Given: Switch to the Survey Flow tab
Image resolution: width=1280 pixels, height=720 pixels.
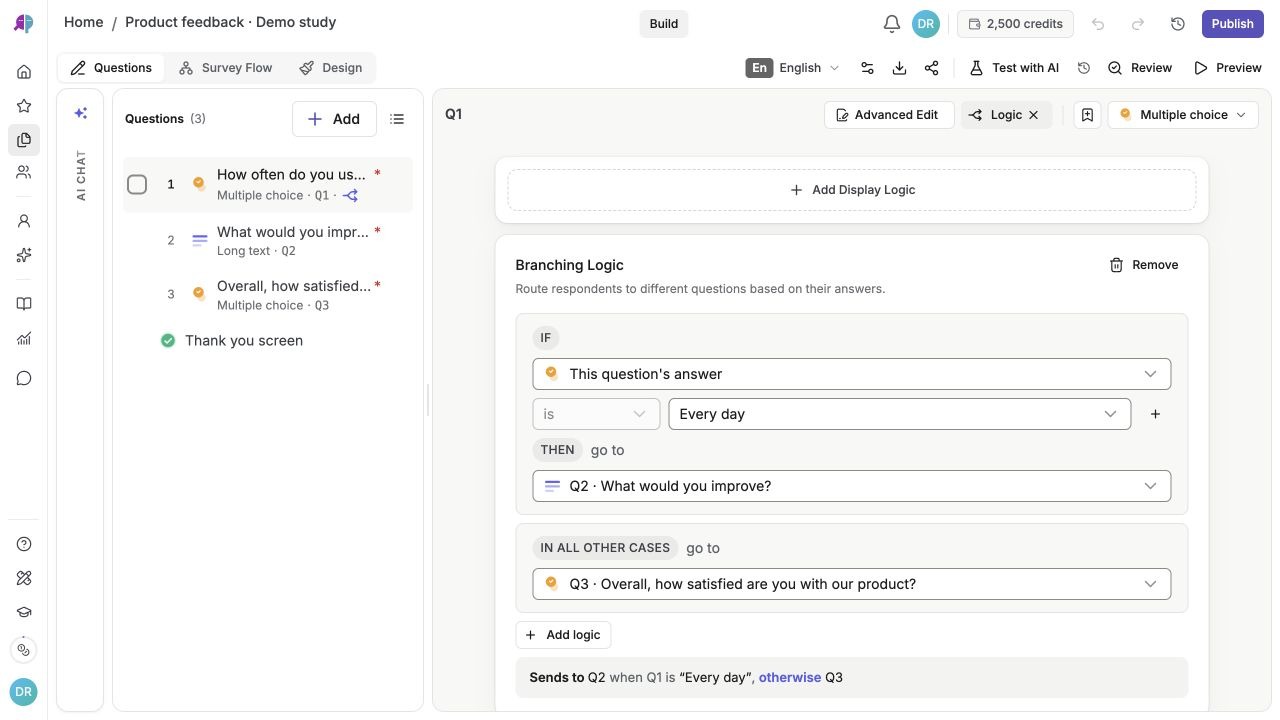Looking at the screenshot, I should (x=225, y=68).
